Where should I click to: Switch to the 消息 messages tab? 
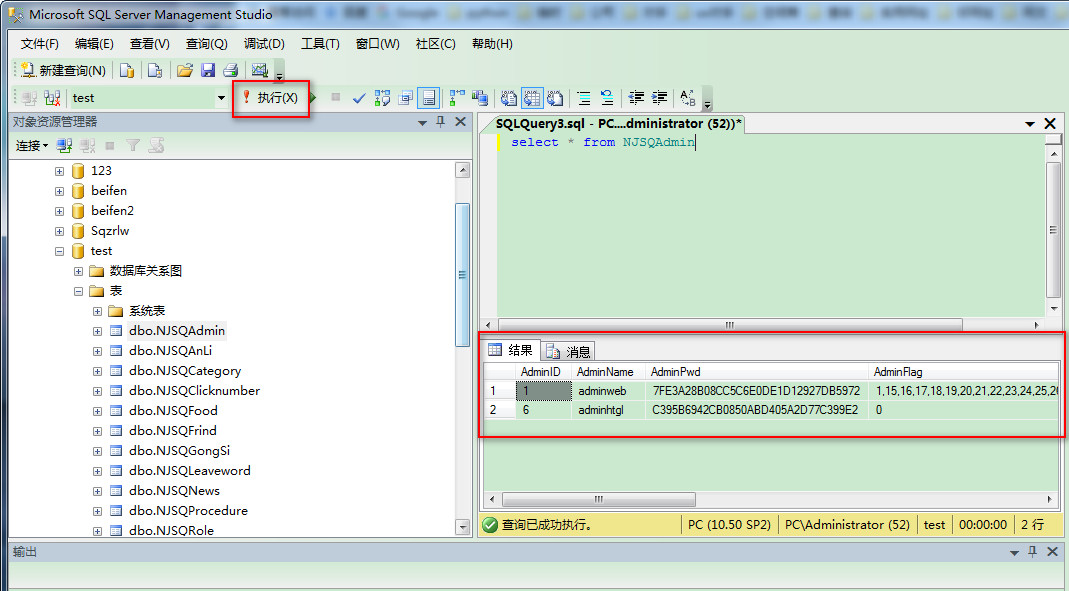pos(569,351)
